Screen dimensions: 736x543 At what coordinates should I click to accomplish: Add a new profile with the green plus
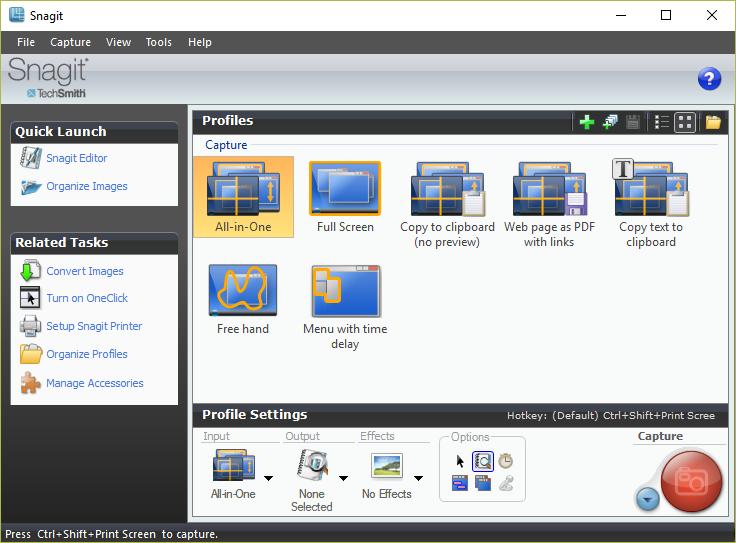(x=586, y=122)
